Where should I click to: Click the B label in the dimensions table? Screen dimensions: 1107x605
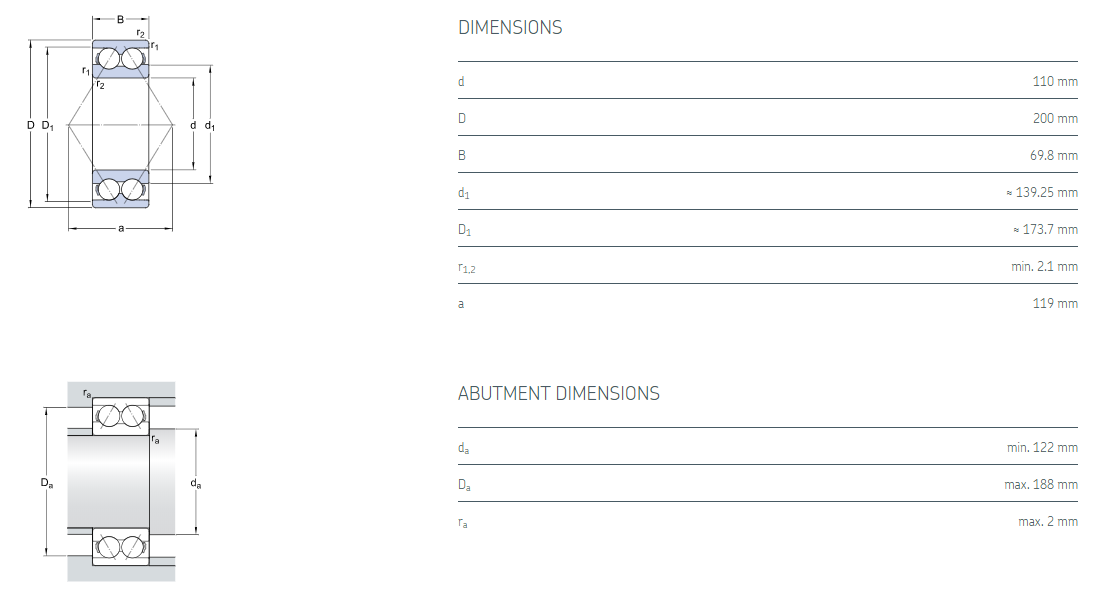pyautogui.click(x=462, y=155)
